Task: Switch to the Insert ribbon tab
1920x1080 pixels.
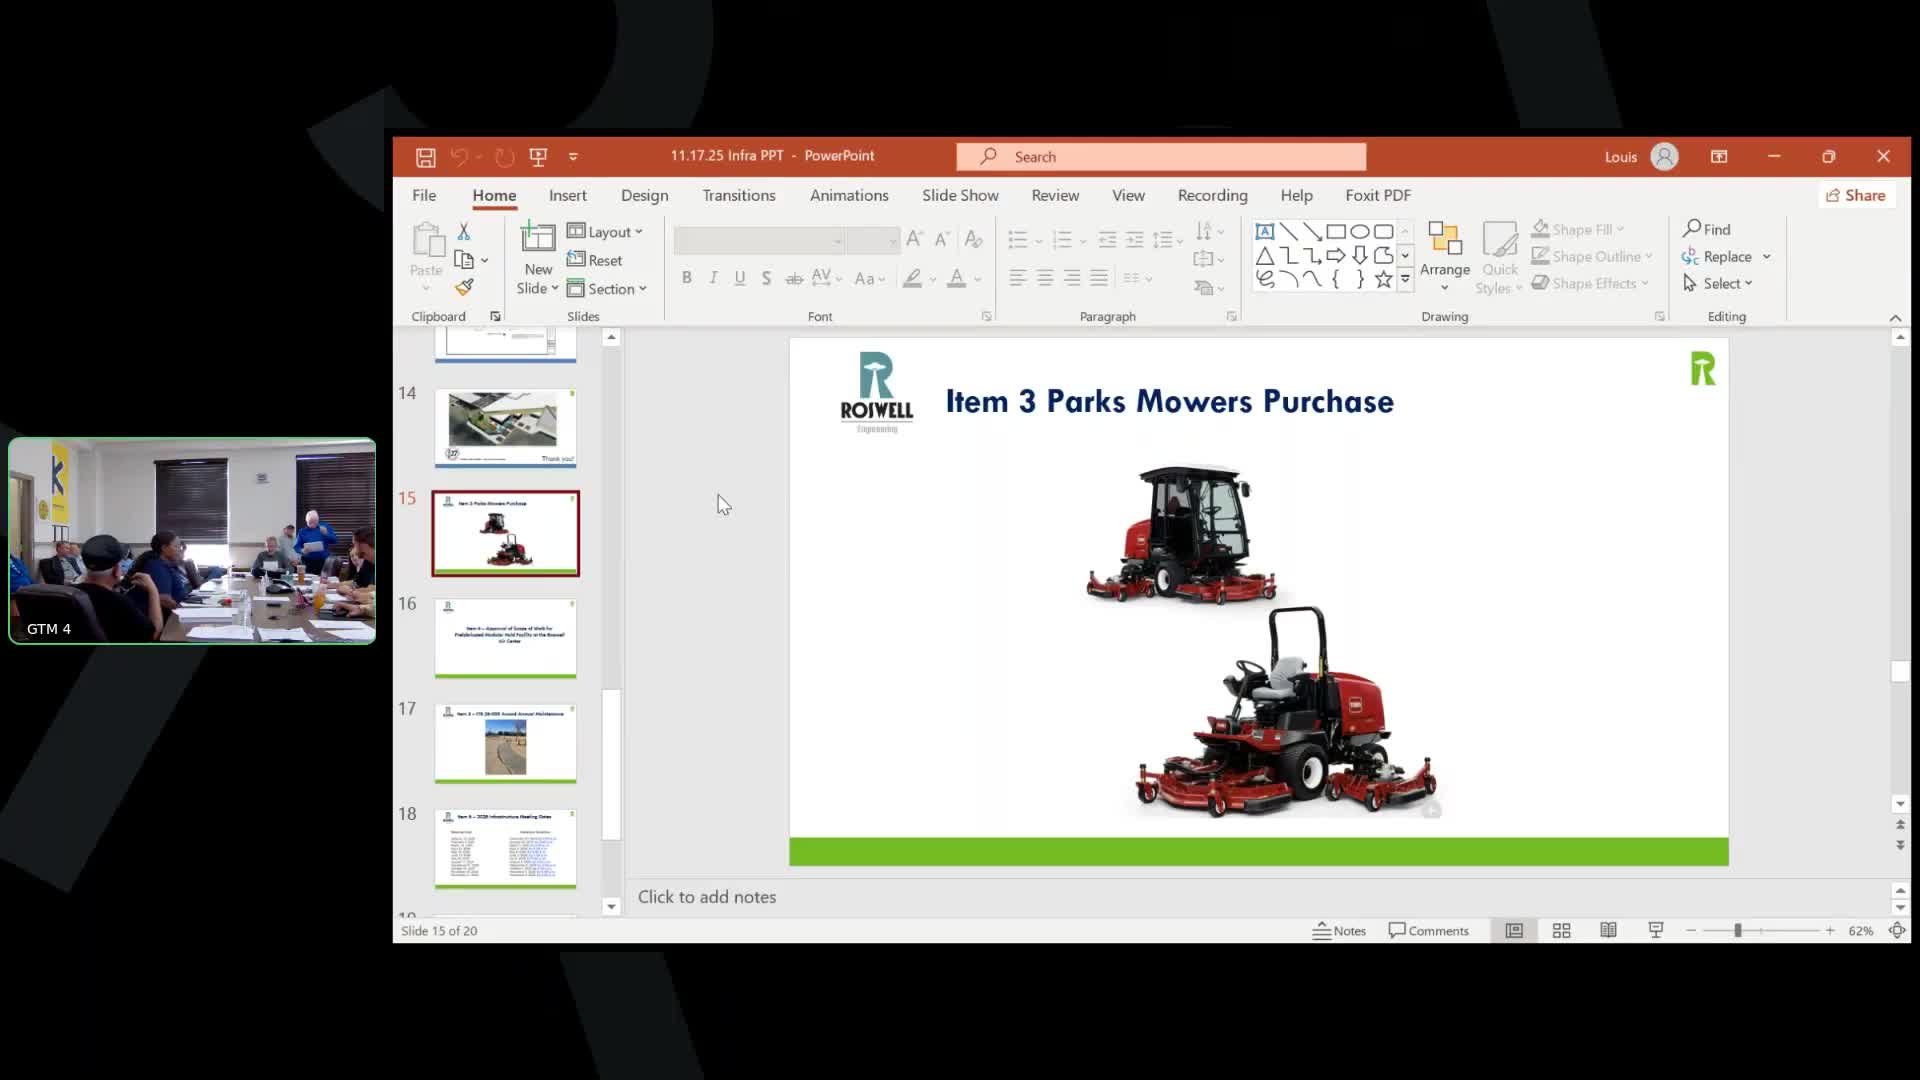Action: click(567, 195)
